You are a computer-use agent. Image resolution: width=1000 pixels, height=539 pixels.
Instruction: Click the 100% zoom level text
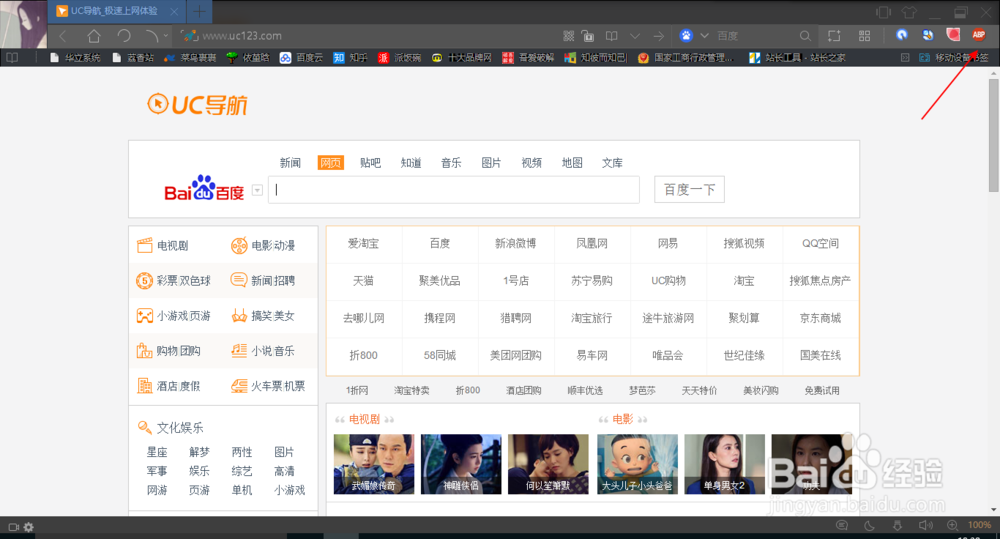tap(979, 525)
